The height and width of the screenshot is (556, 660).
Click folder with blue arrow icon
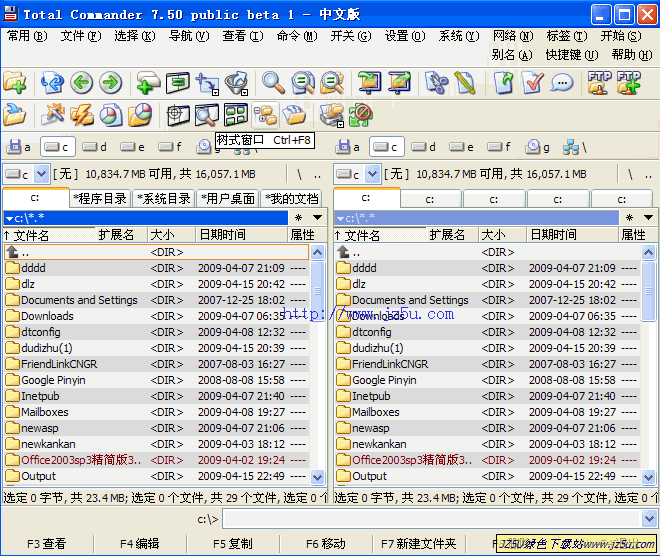15,115
